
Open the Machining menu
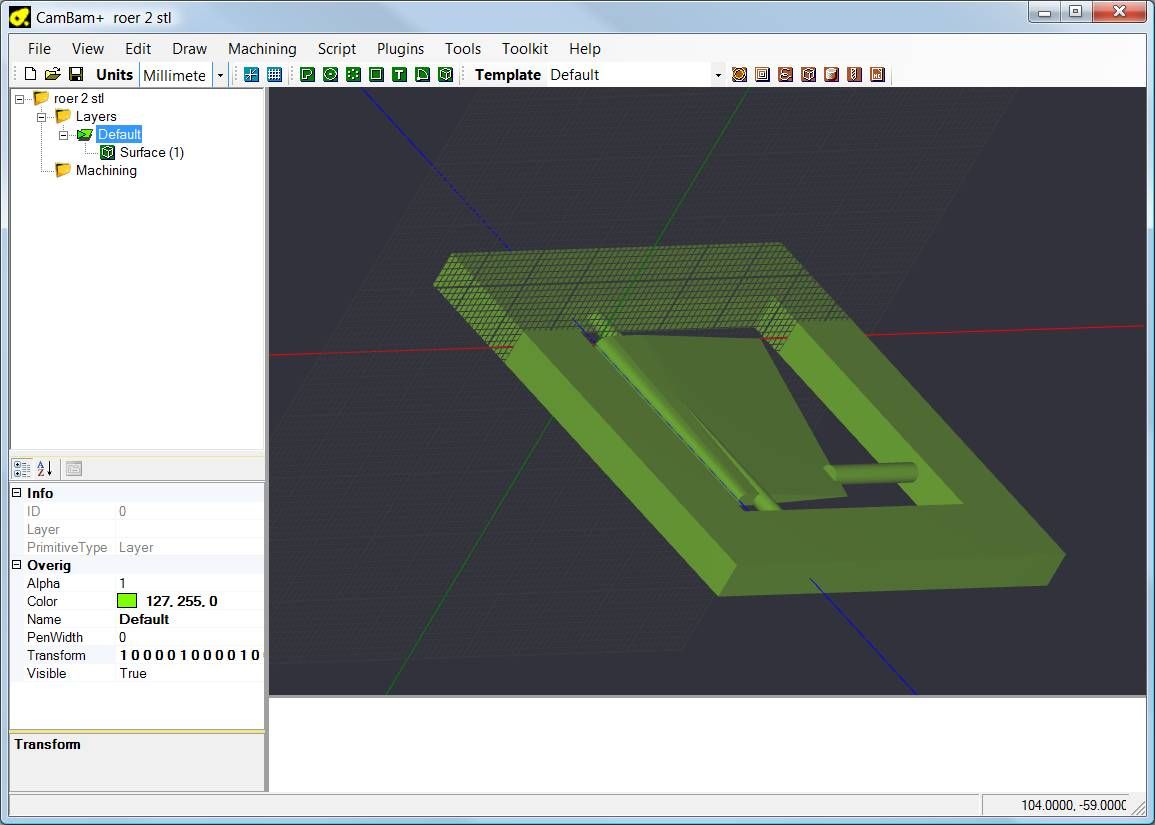(262, 48)
